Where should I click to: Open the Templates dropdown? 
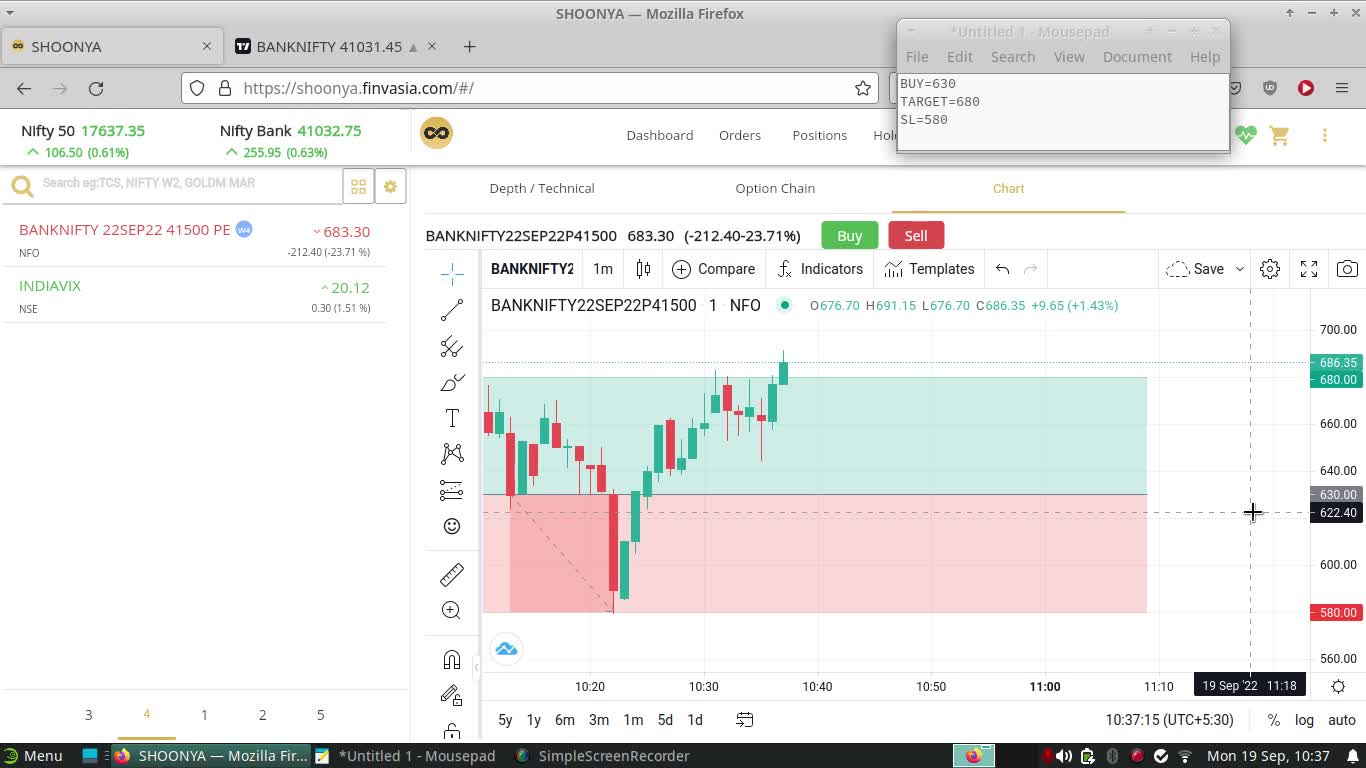click(x=929, y=269)
